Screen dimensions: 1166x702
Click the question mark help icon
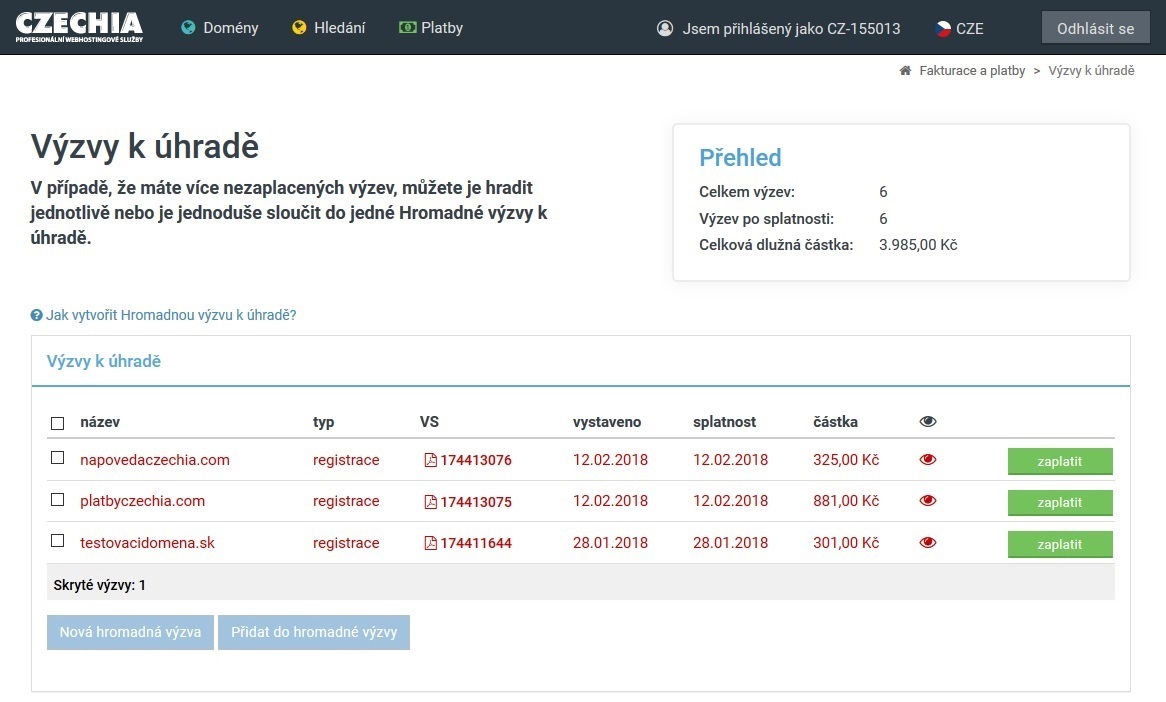pos(37,315)
